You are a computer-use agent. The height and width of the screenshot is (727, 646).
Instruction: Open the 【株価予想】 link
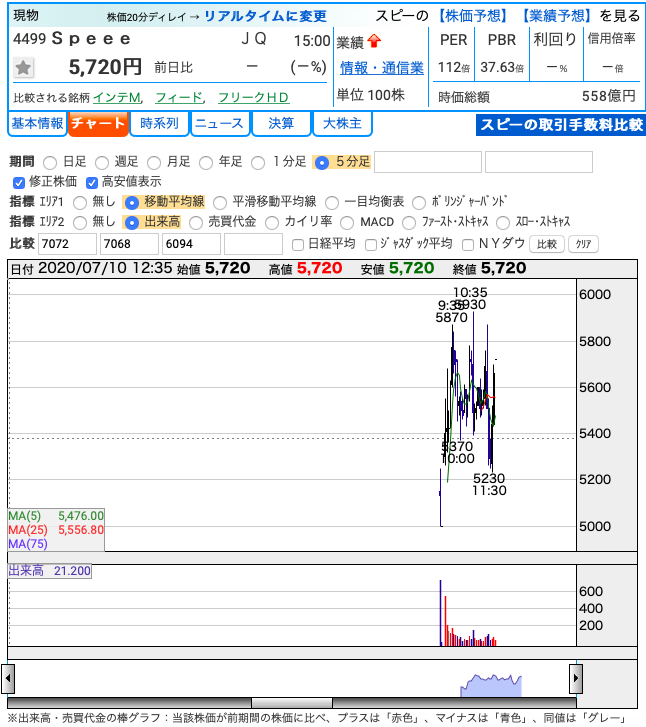(473, 16)
